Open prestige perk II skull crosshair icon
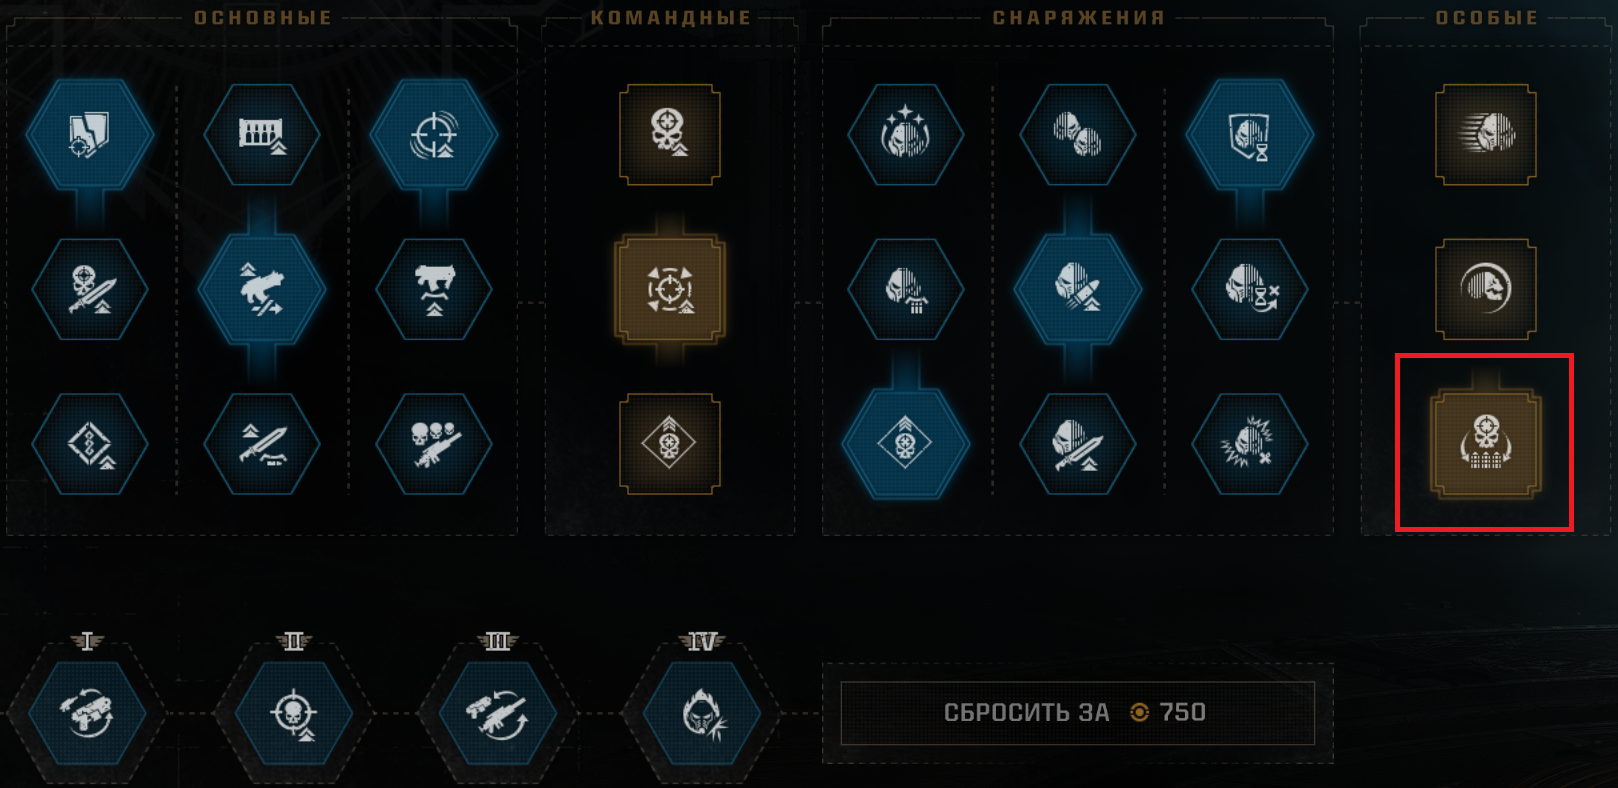 (294, 714)
